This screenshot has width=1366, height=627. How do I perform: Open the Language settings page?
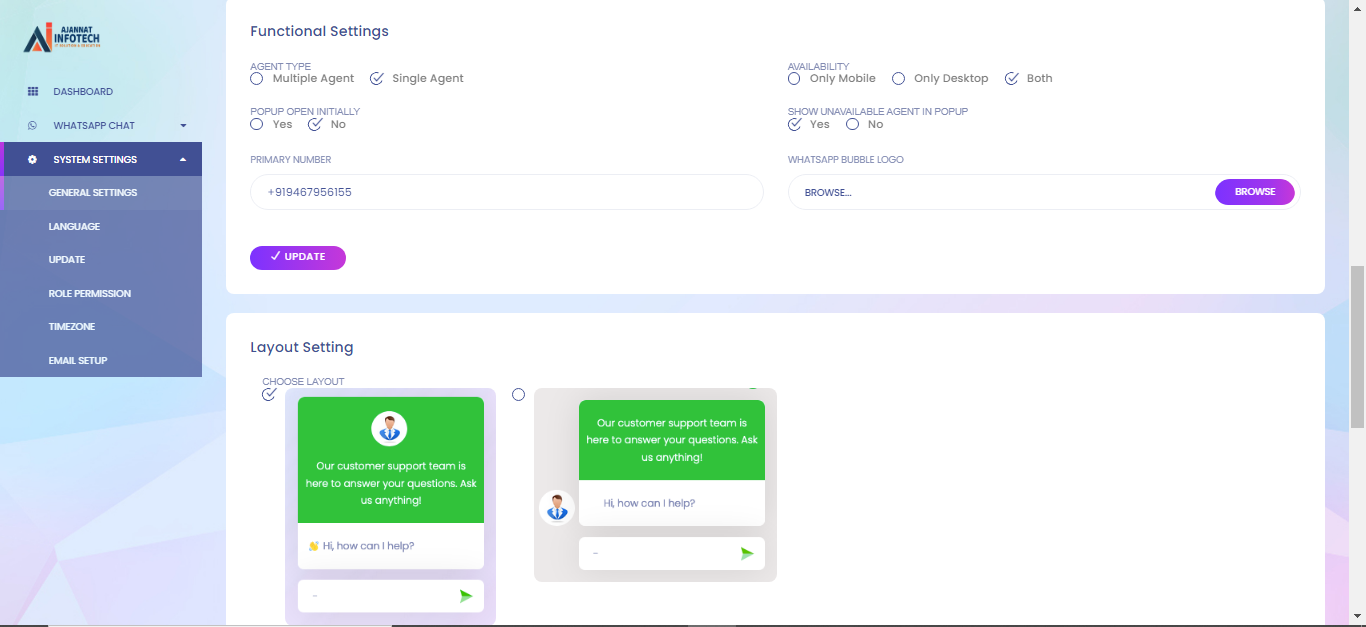[74, 227]
